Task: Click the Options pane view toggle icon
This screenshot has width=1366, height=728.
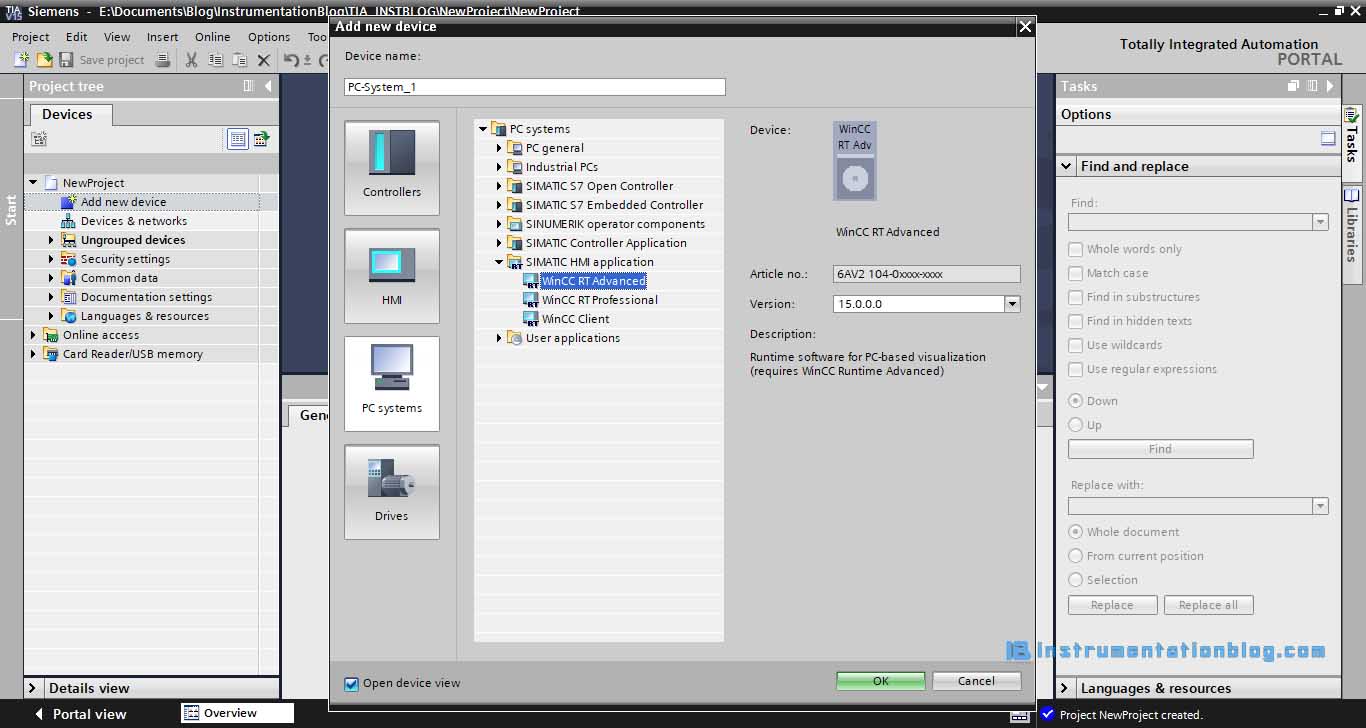Action: coord(1328,139)
